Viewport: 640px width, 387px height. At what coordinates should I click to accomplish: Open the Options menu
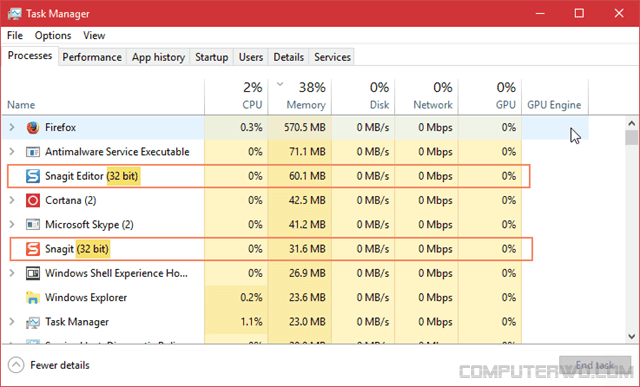coord(53,36)
